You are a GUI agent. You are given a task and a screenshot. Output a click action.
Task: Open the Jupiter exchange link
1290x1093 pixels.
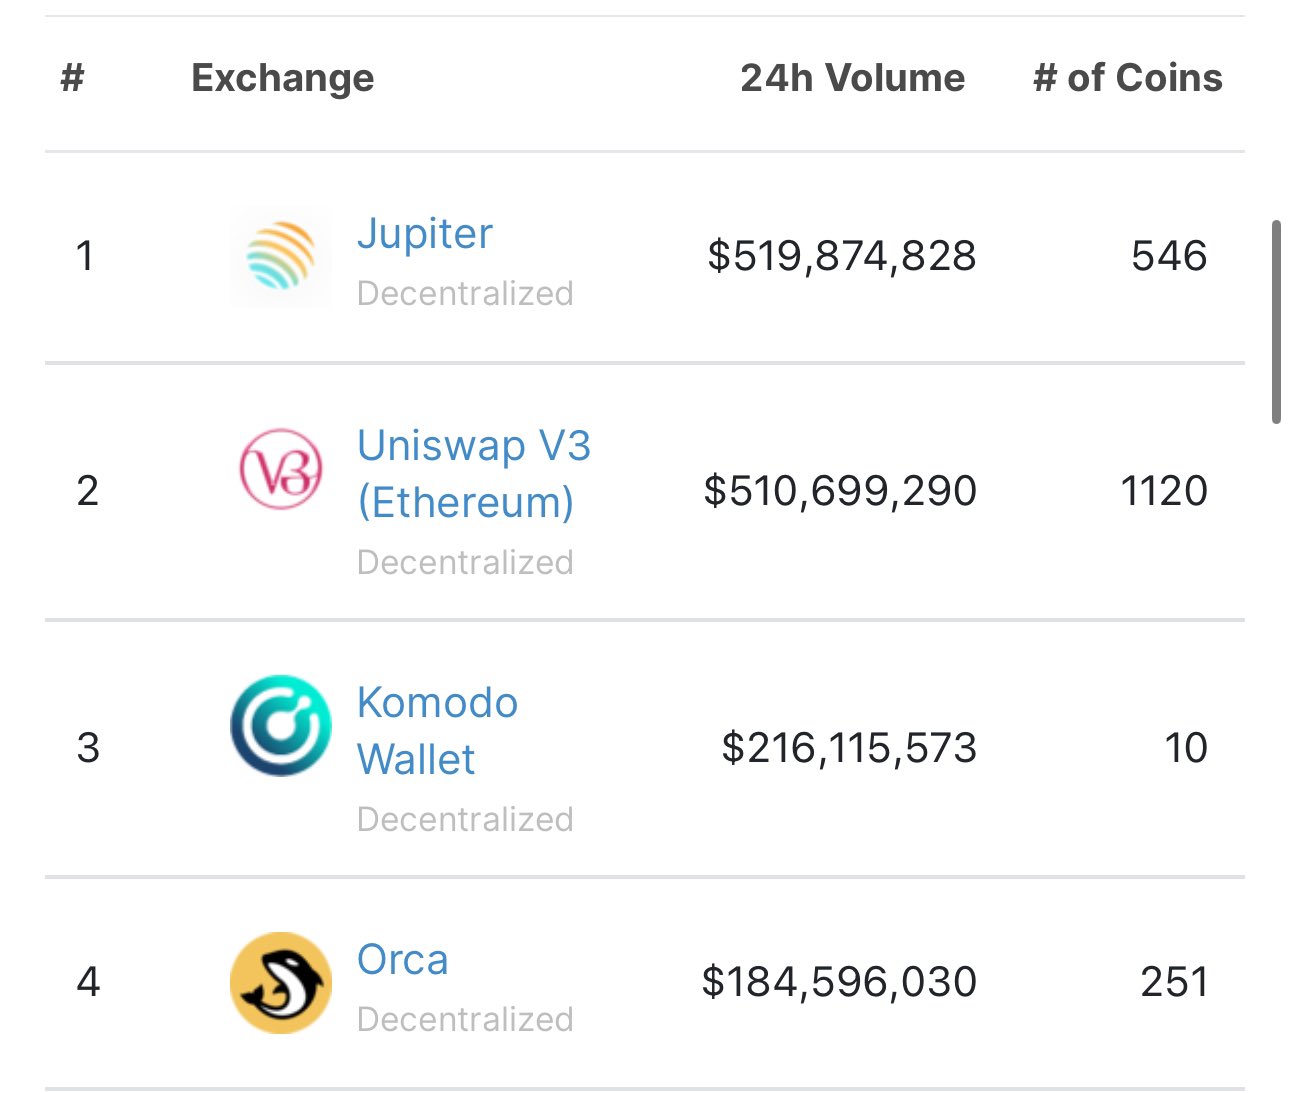point(425,234)
